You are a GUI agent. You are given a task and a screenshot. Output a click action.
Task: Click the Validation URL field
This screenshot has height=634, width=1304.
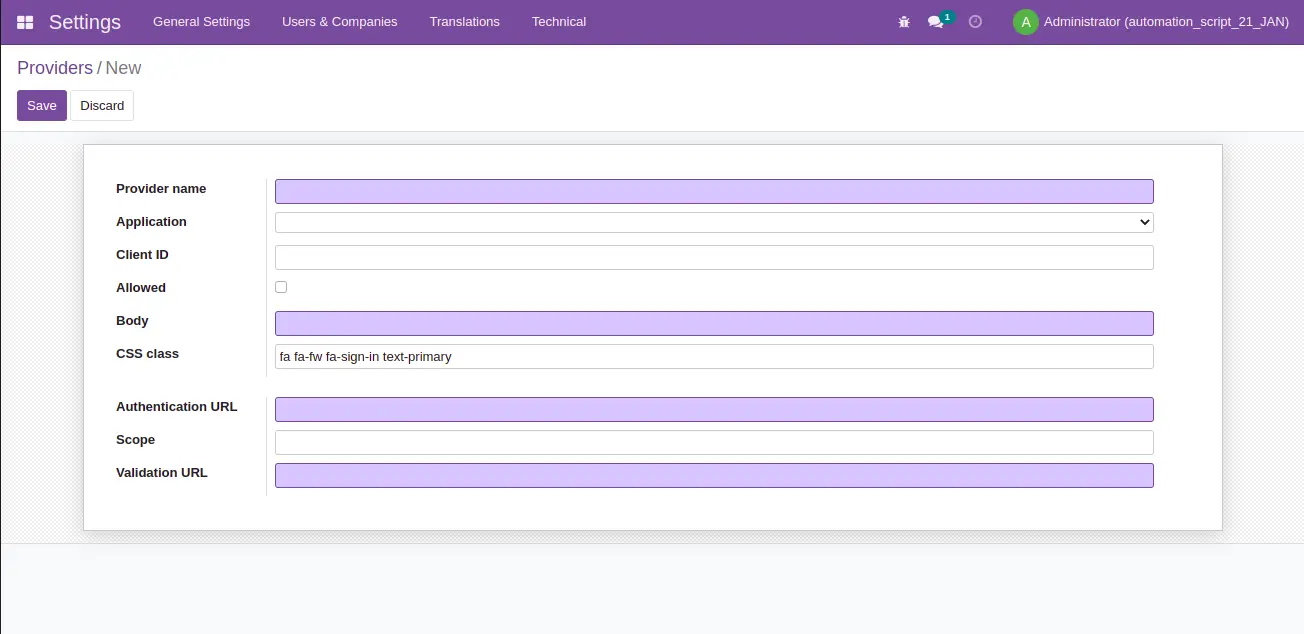[x=714, y=475]
